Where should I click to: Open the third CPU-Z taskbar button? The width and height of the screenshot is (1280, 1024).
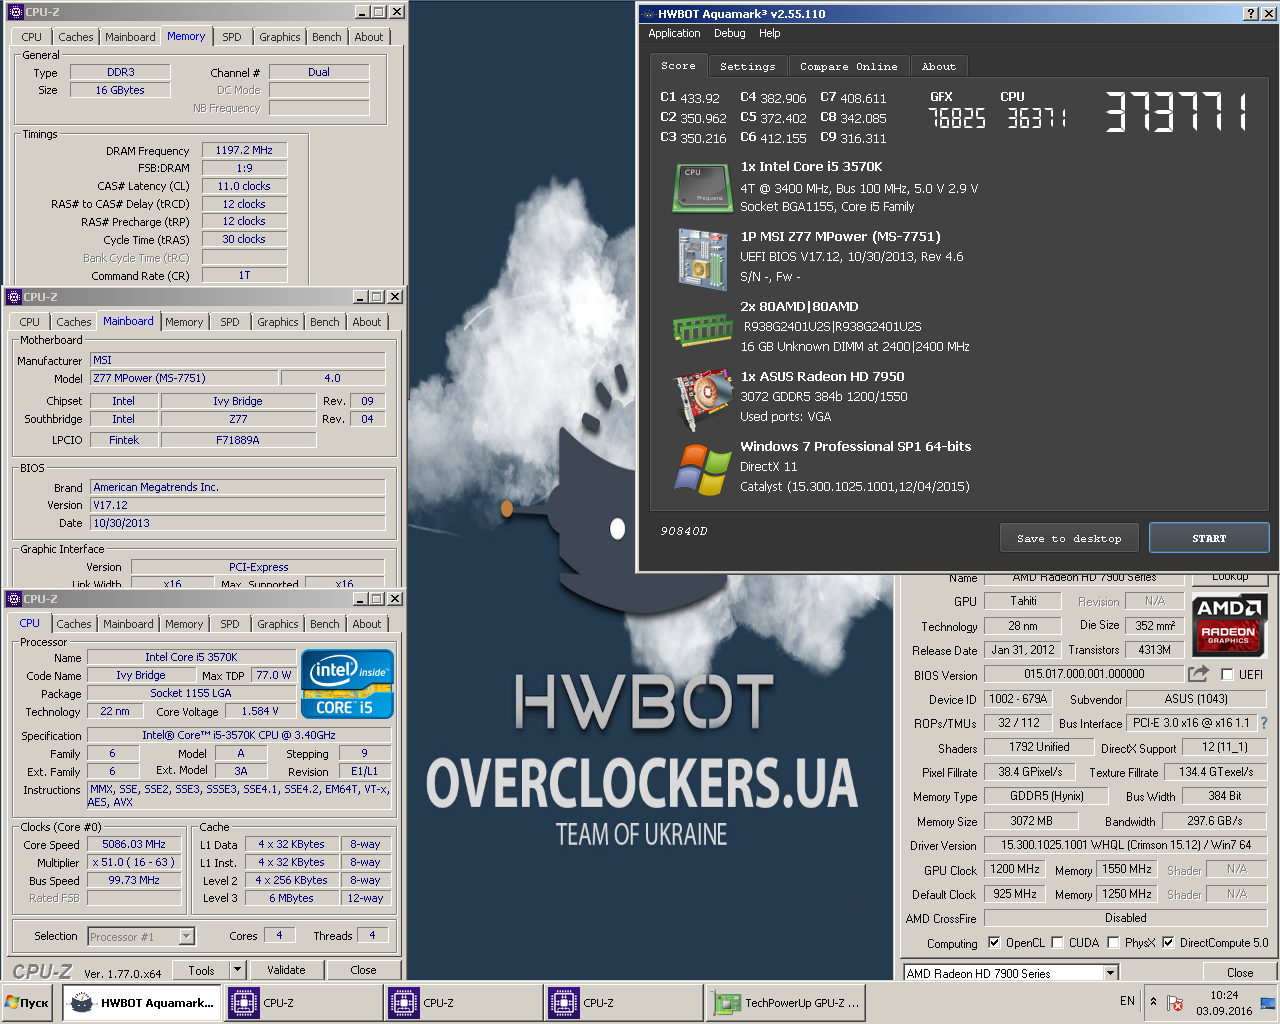tap(624, 1003)
